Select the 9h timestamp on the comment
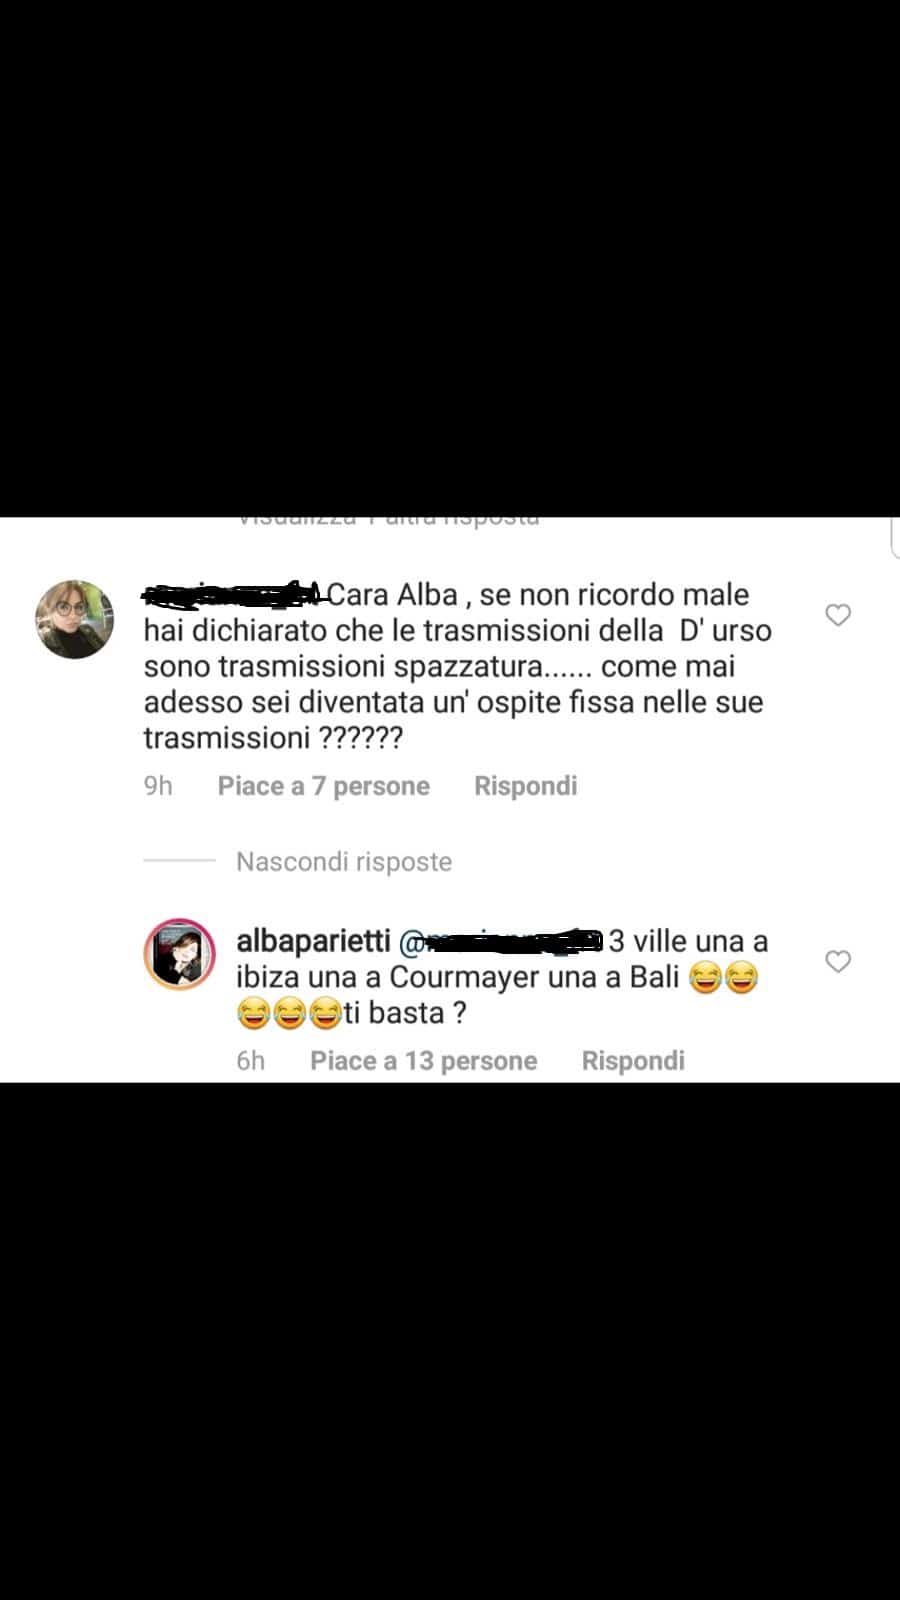The height and width of the screenshot is (1600, 900). tap(158, 786)
